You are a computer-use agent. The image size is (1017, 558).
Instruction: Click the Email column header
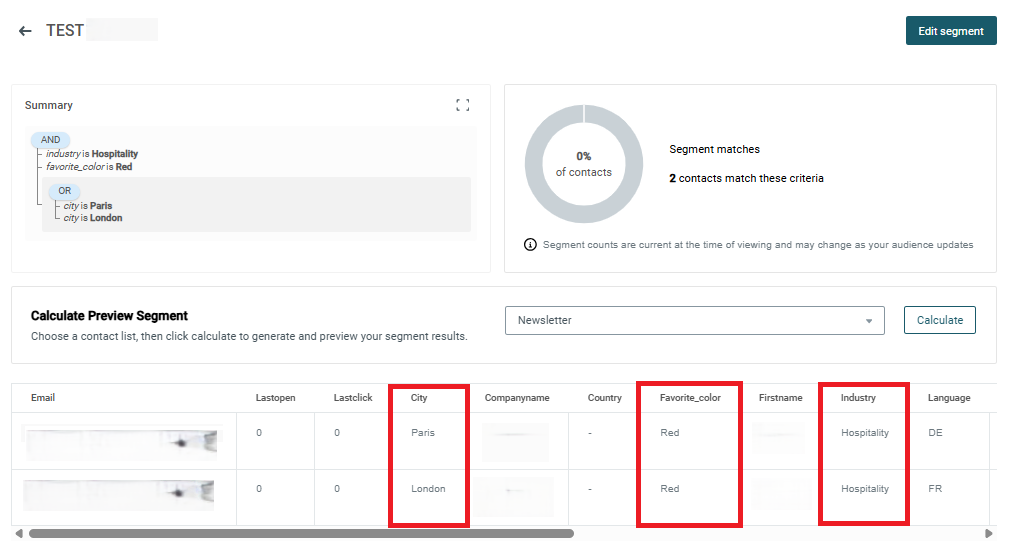point(43,398)
